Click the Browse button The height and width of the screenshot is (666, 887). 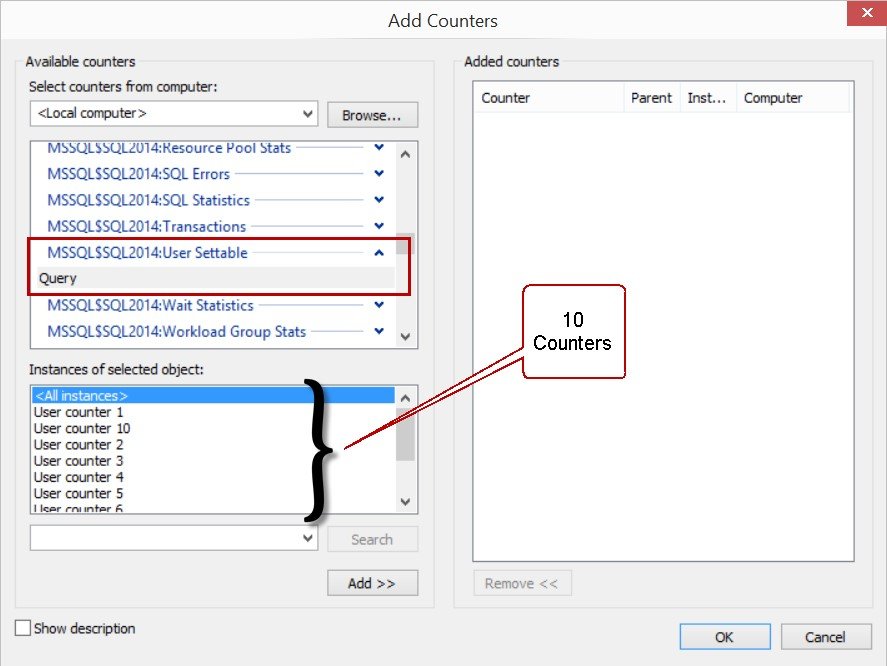pos(372,115)
